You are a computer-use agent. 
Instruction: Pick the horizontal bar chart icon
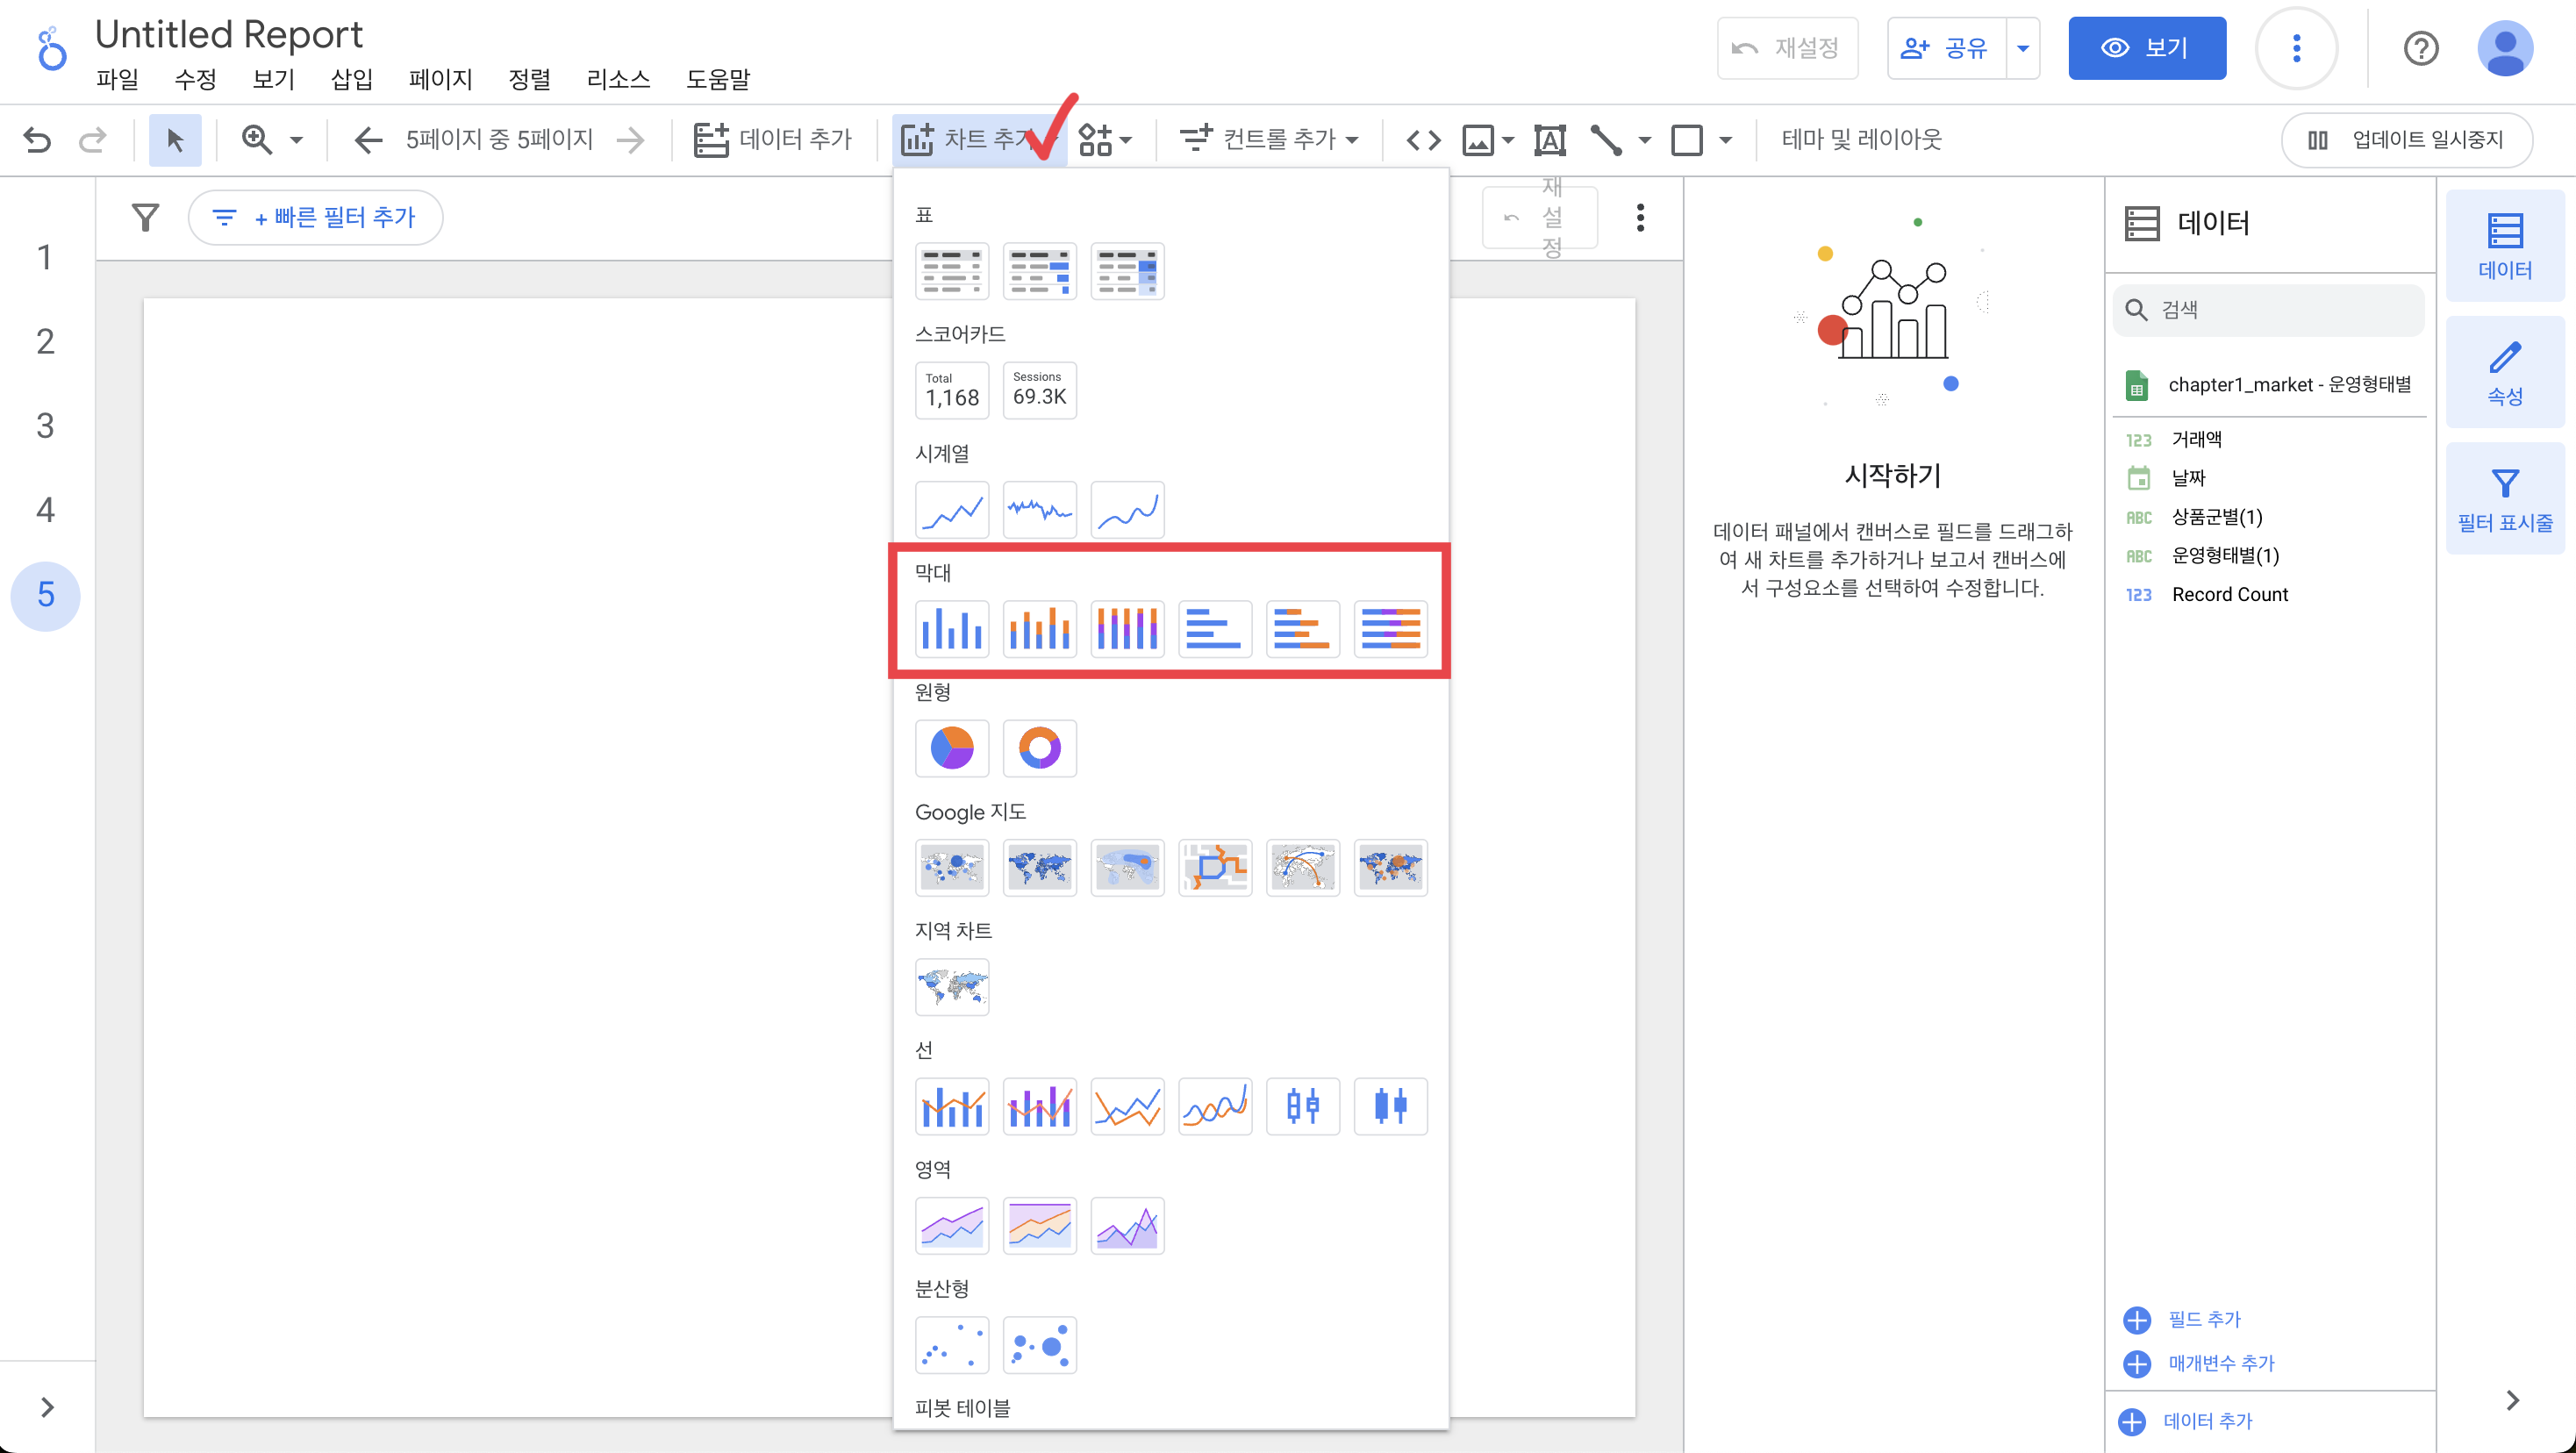(x=1214, y=629)
